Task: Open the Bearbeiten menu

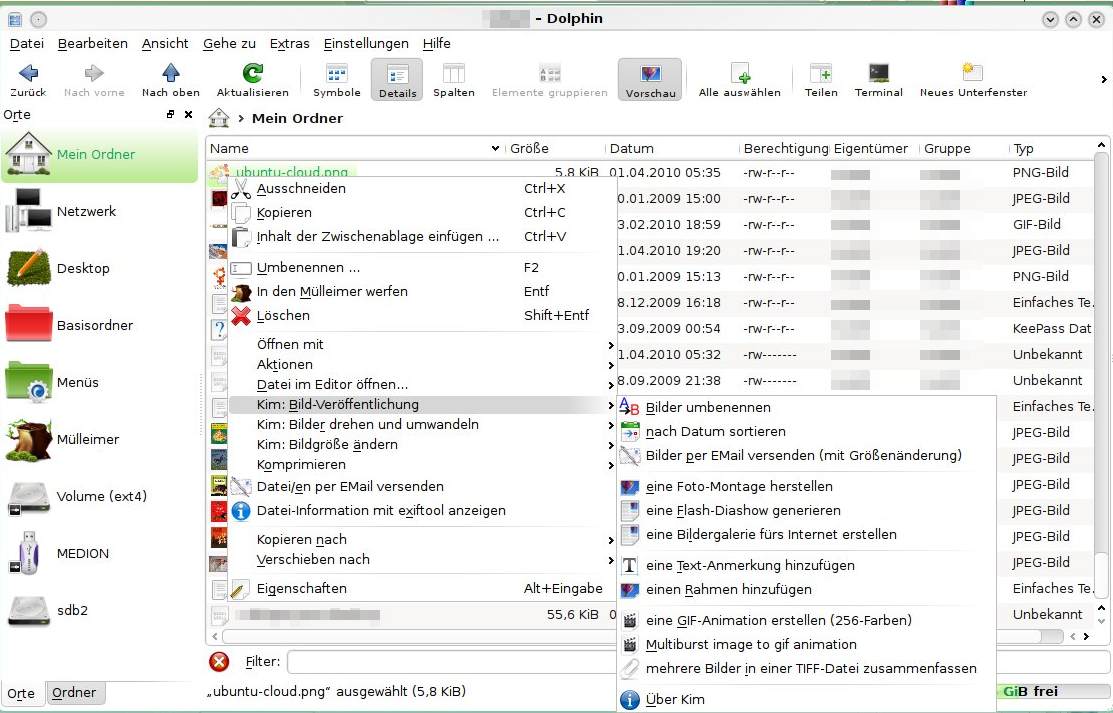Action: point(92,43)
